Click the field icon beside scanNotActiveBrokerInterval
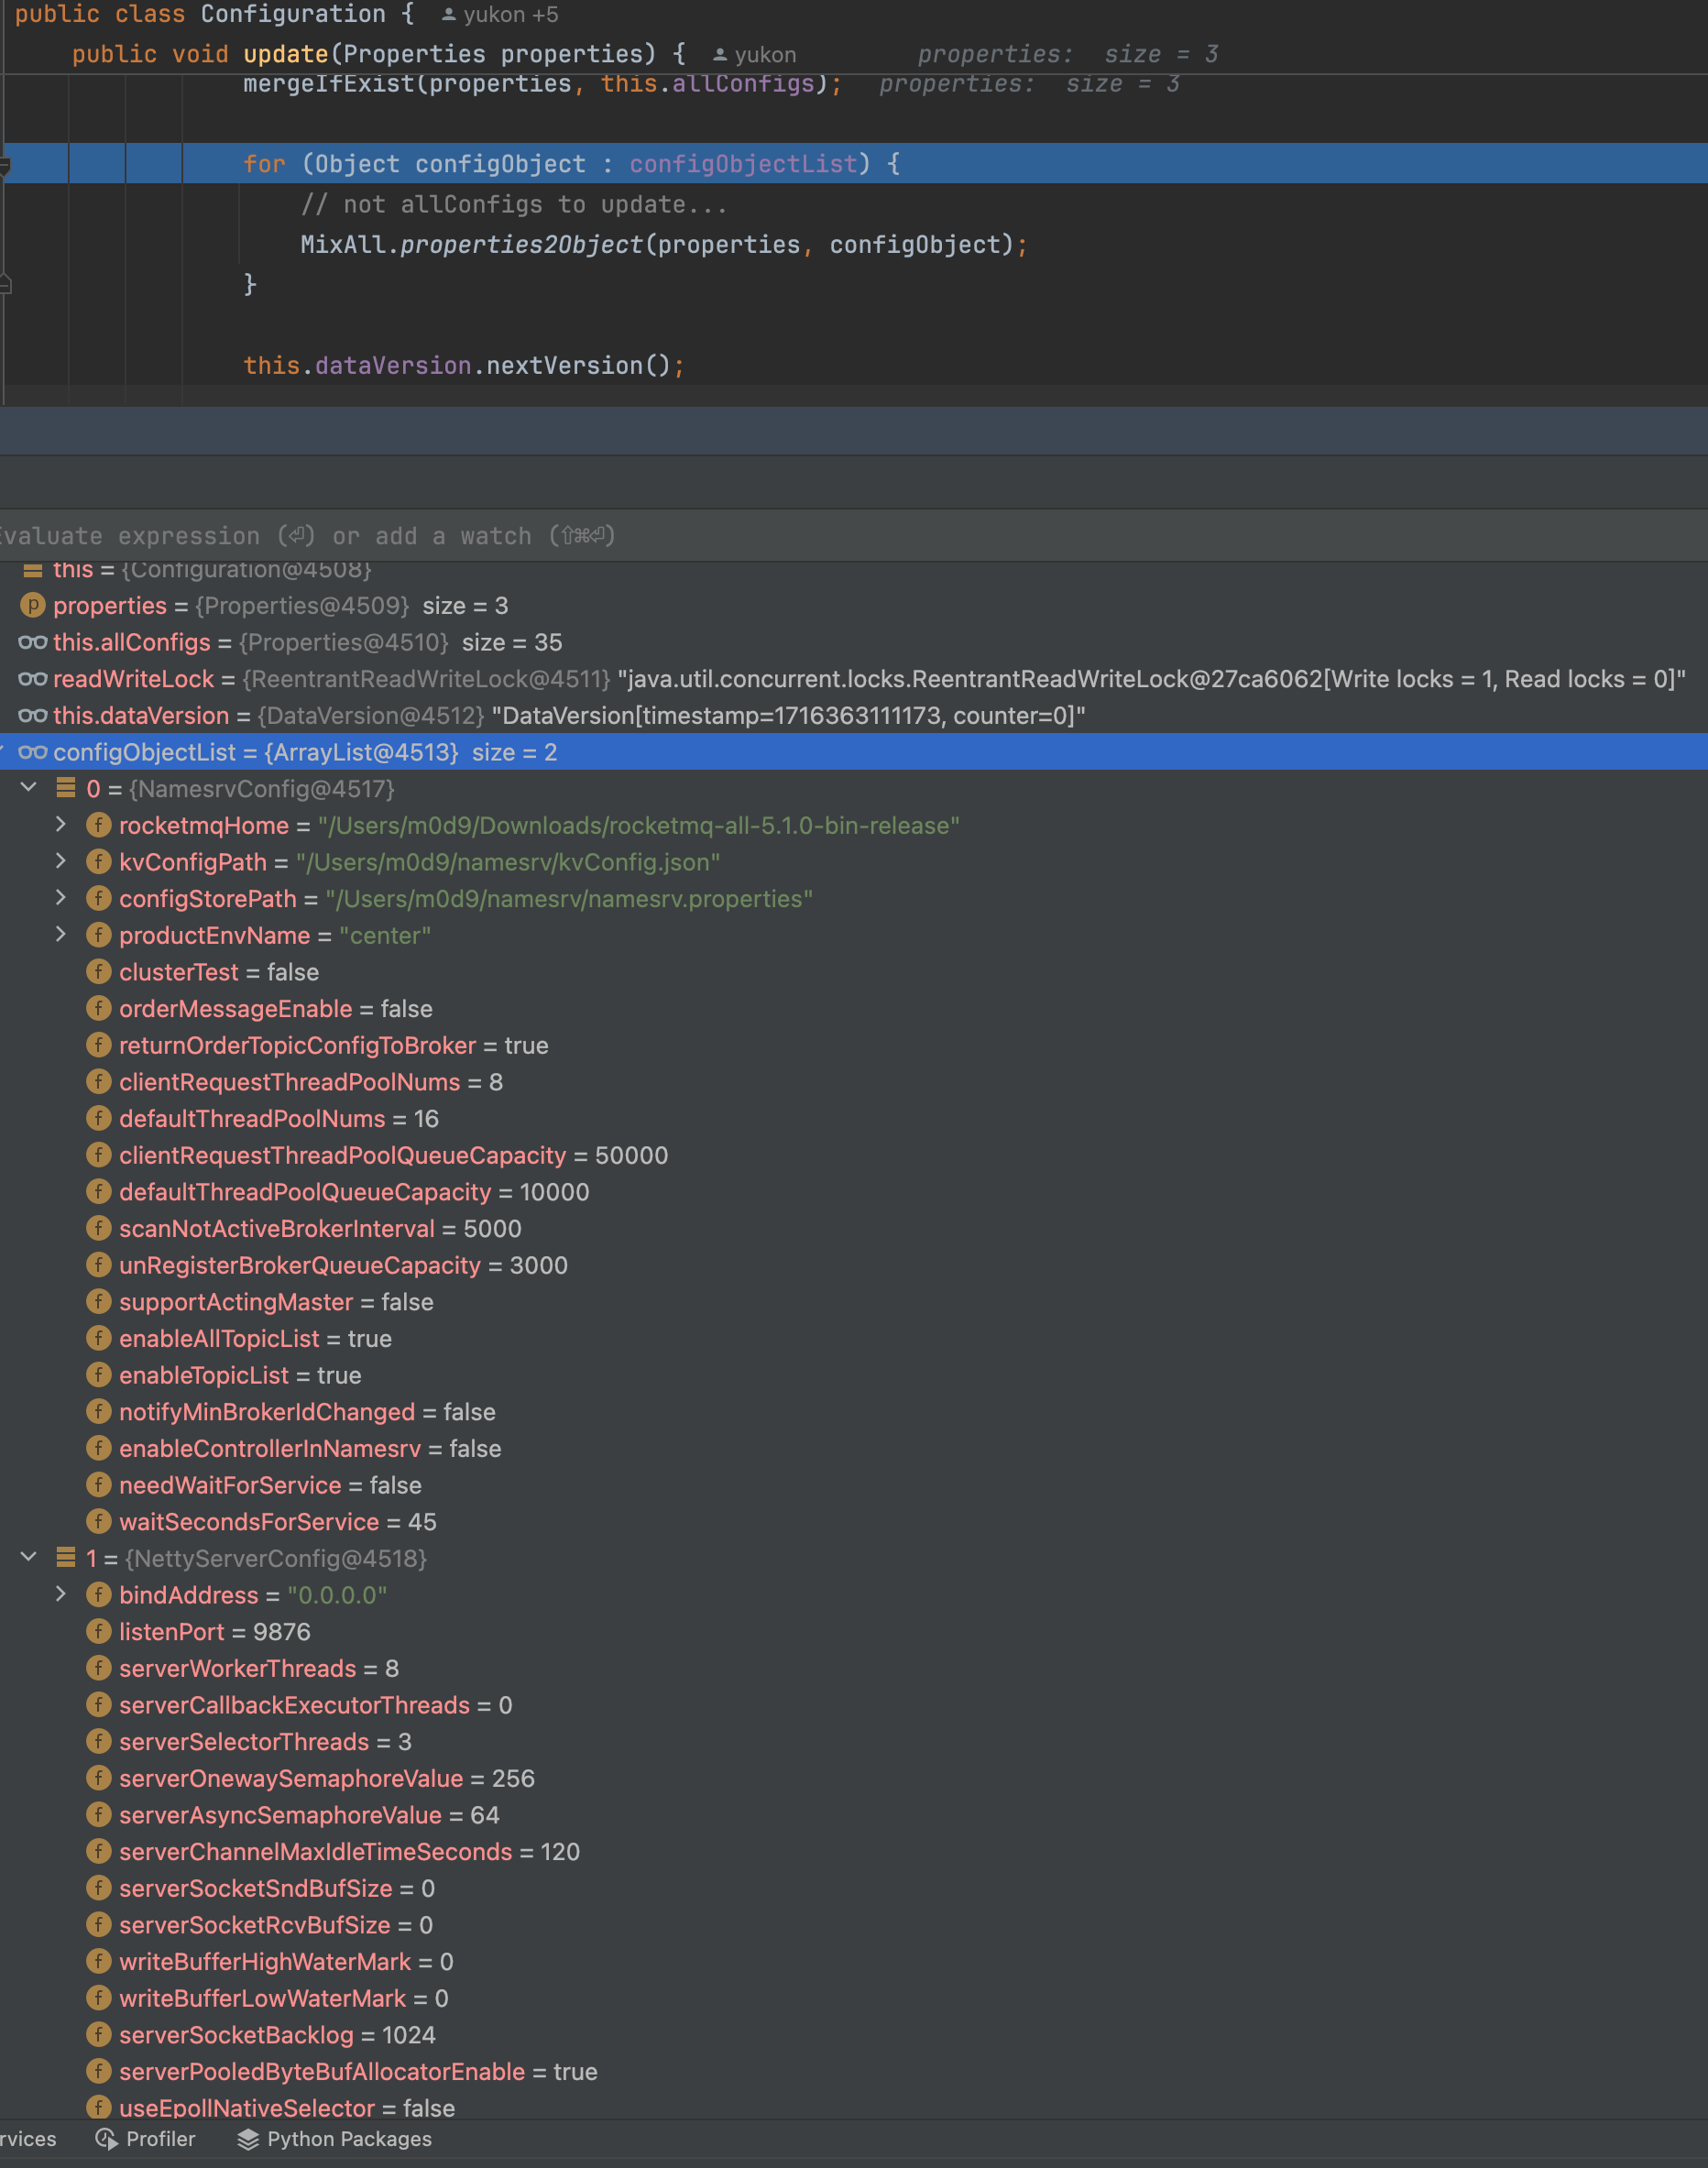Image resolution: width=1708 pixels, height=2168 pixels. click(x=98, y=1228)
